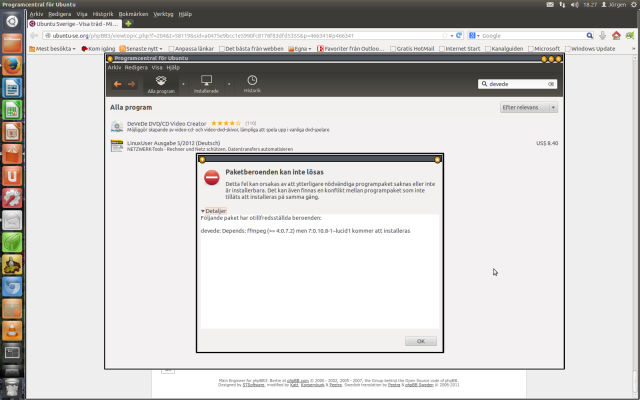The image size is (640, 400).
Task: Open System Settings wrench-and-gear dock icon
Action: coord(12,198)
